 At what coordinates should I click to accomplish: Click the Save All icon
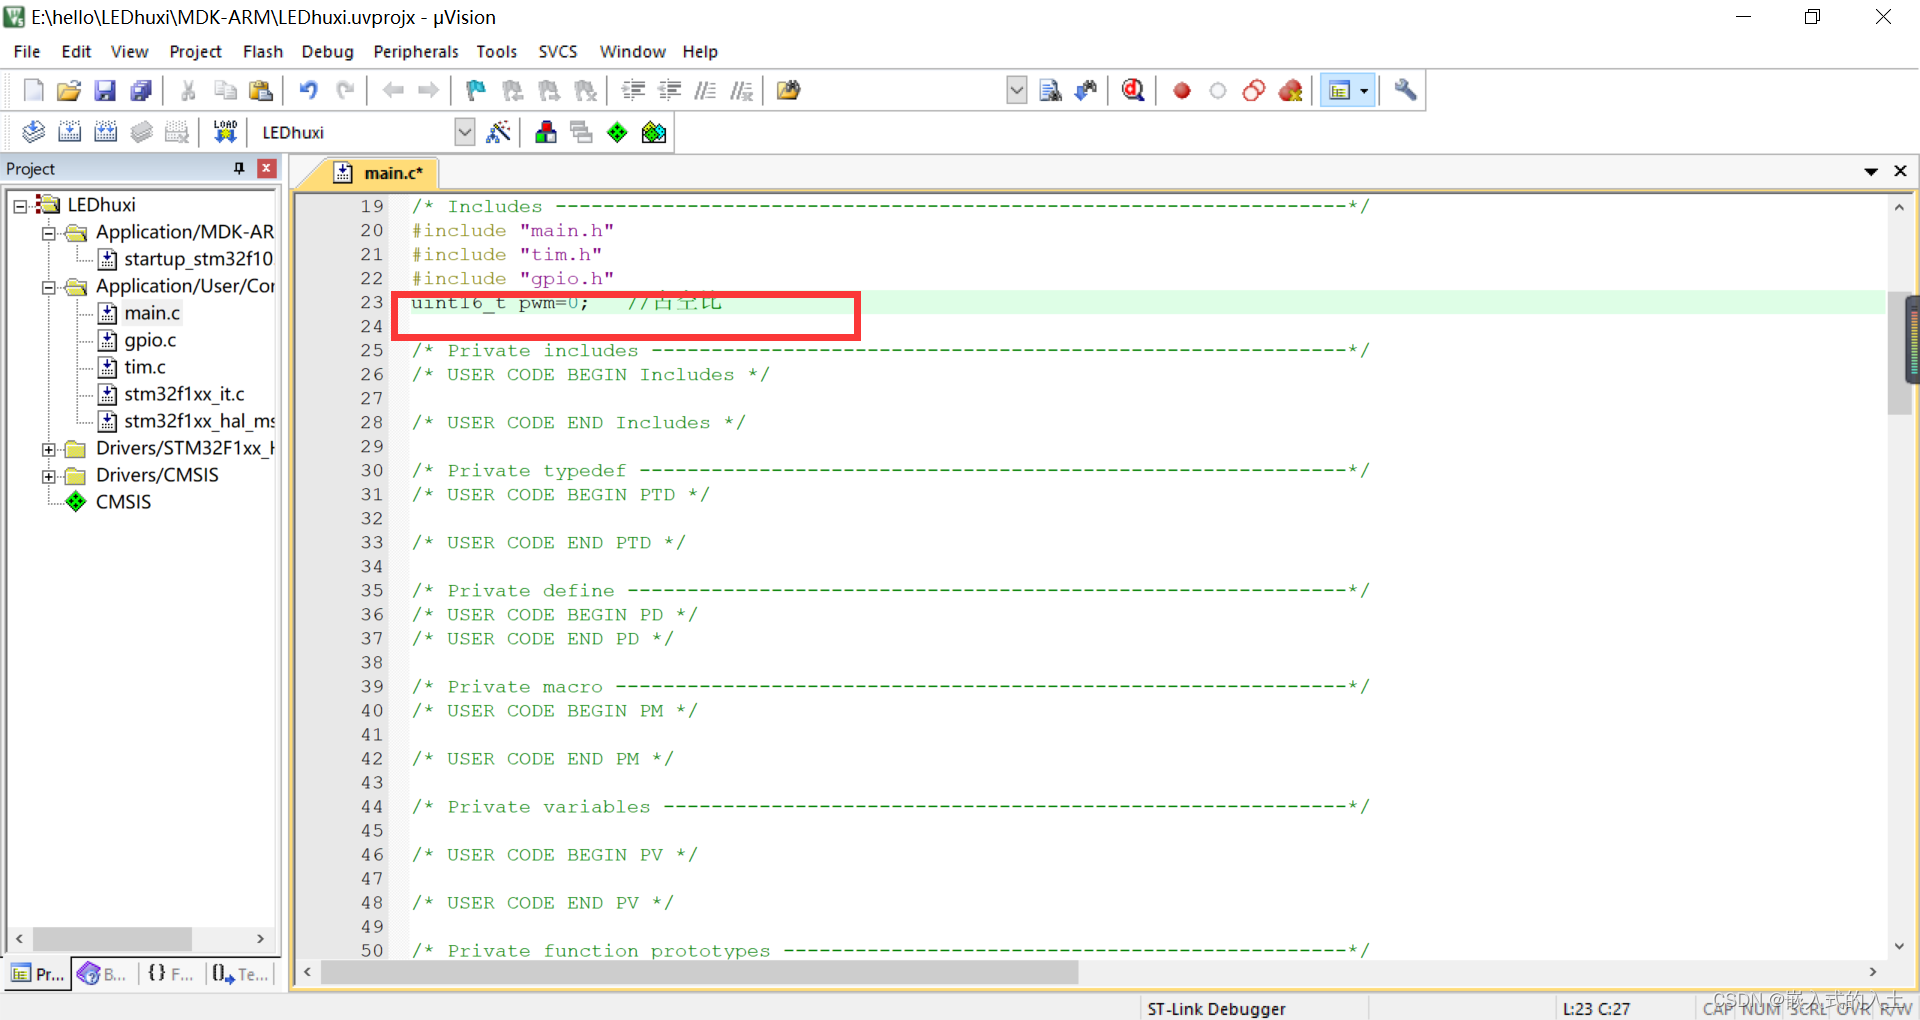[141, 91]
